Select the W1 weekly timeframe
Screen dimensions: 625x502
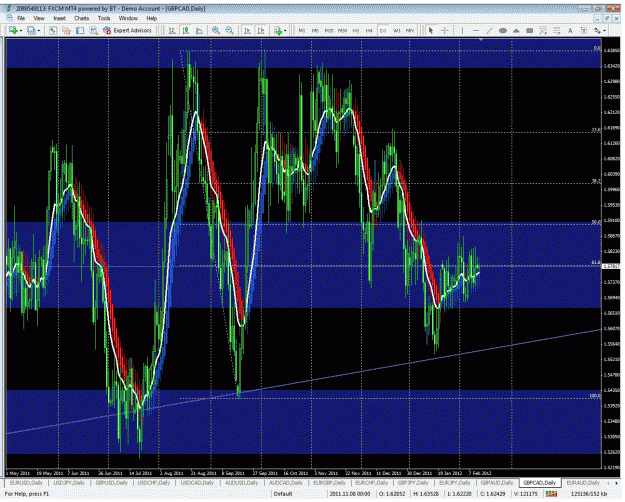(x=397, y=30)
